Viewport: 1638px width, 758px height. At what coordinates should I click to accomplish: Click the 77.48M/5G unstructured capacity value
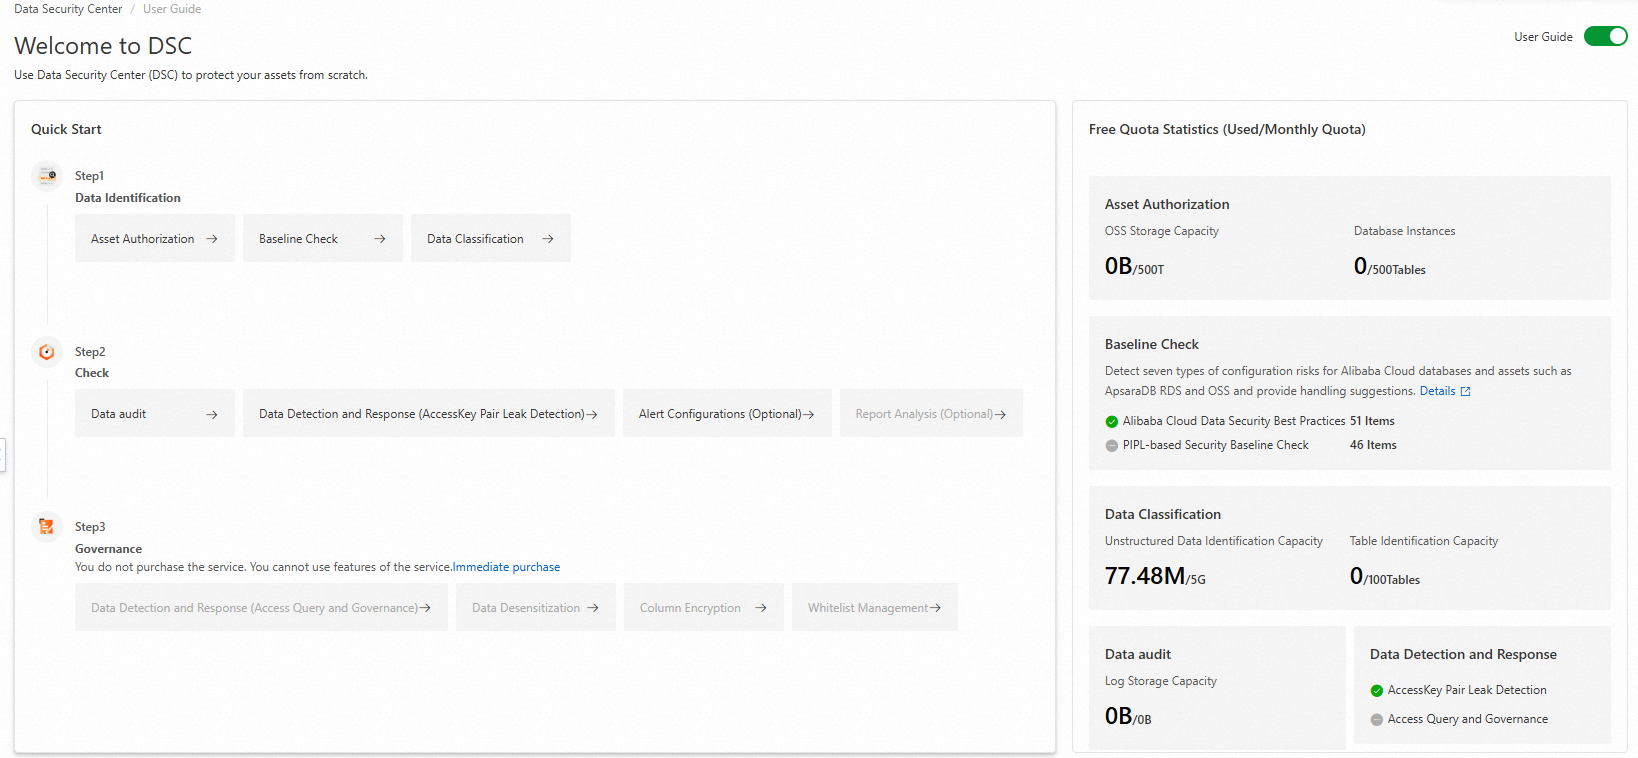click(1155, 576)
